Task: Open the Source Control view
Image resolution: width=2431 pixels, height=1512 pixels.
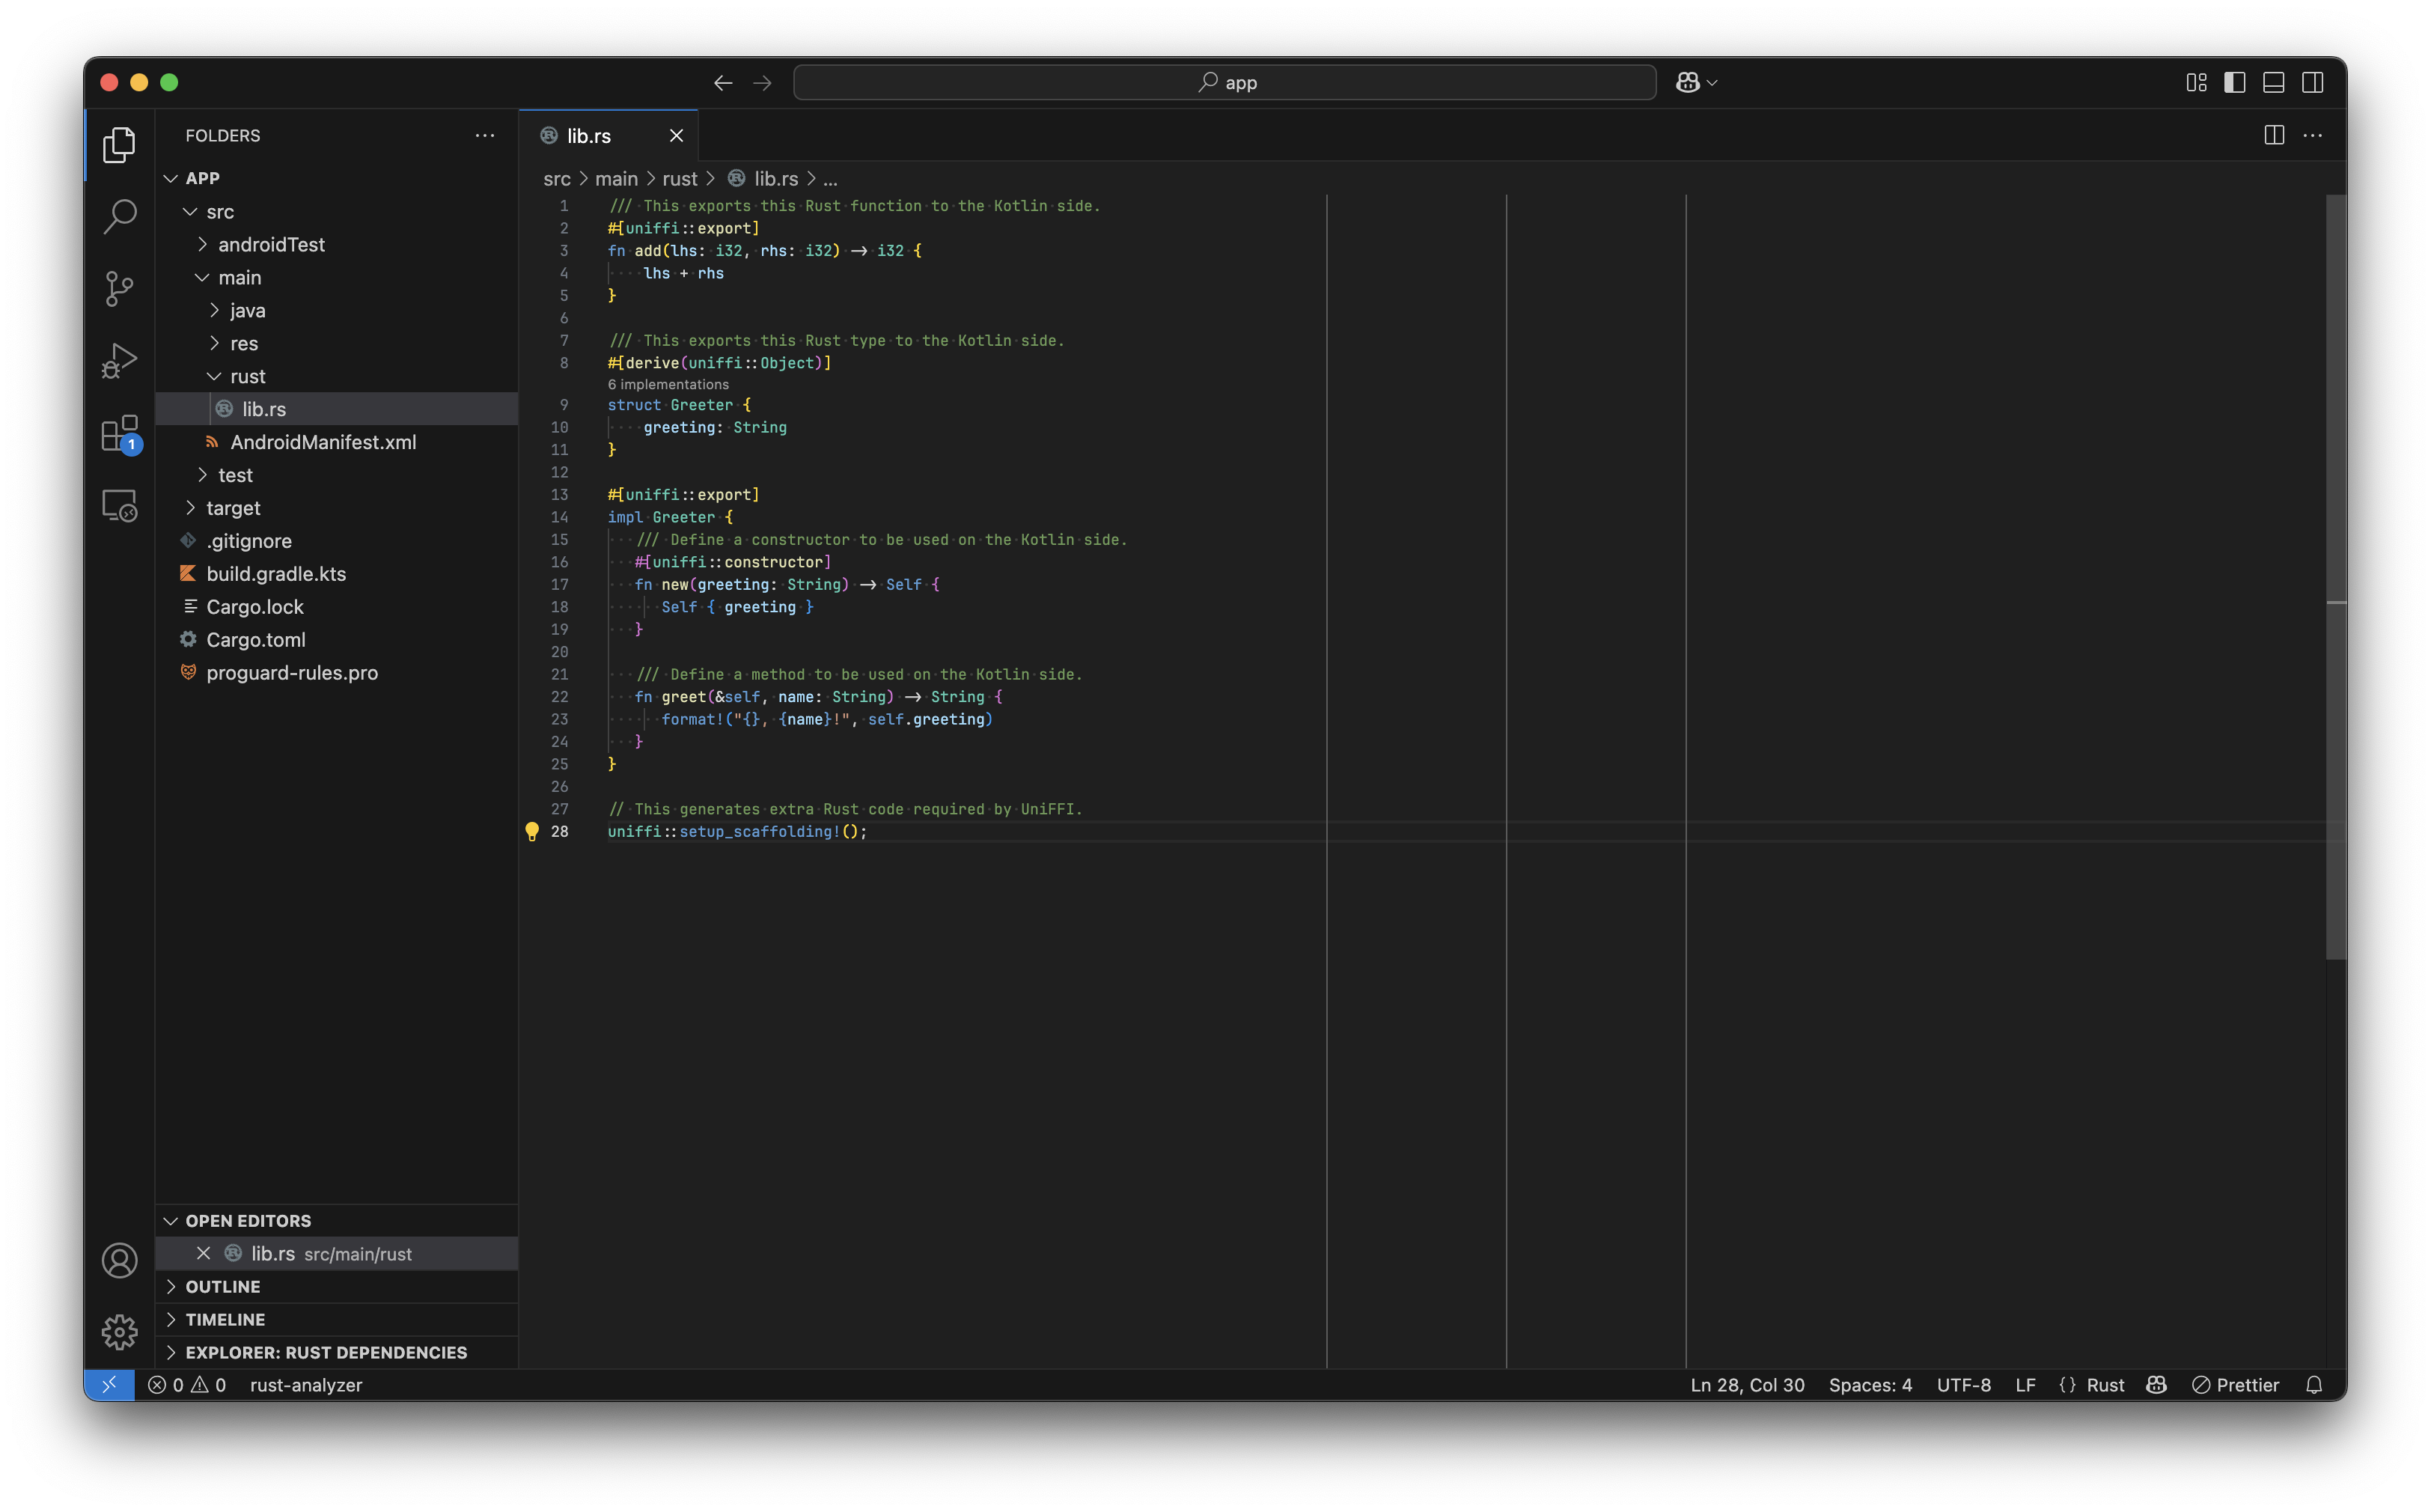Action: 119,288
